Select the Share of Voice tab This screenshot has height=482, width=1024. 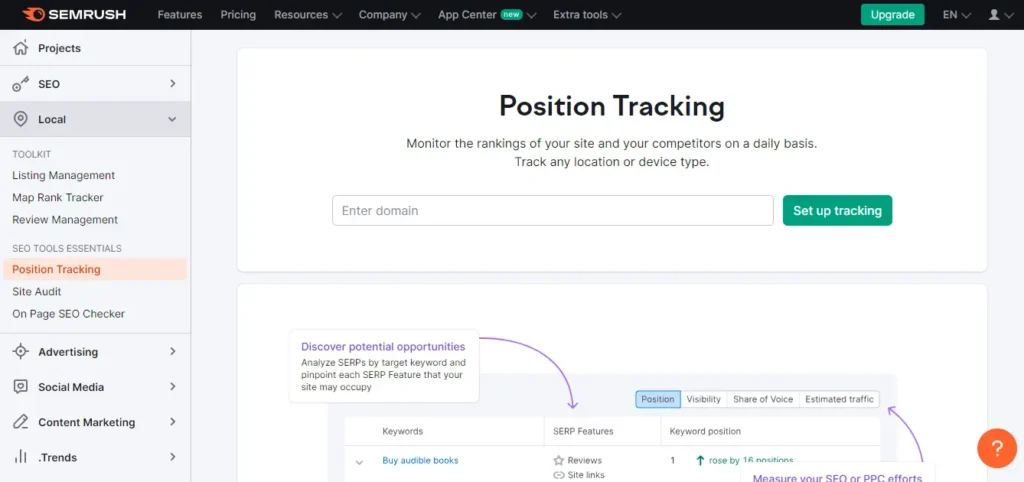coord(763,399)
